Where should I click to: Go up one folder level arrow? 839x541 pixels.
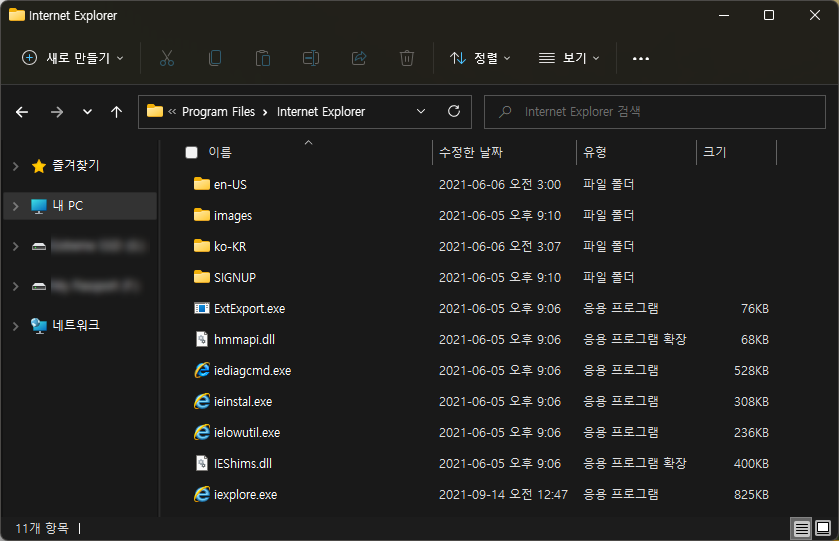(x=116, y=112)
